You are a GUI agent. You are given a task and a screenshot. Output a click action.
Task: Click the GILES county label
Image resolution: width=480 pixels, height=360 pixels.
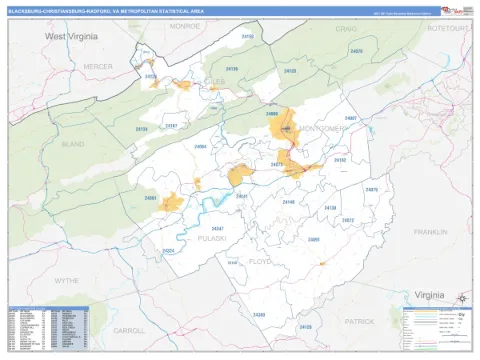click(215, 82)
